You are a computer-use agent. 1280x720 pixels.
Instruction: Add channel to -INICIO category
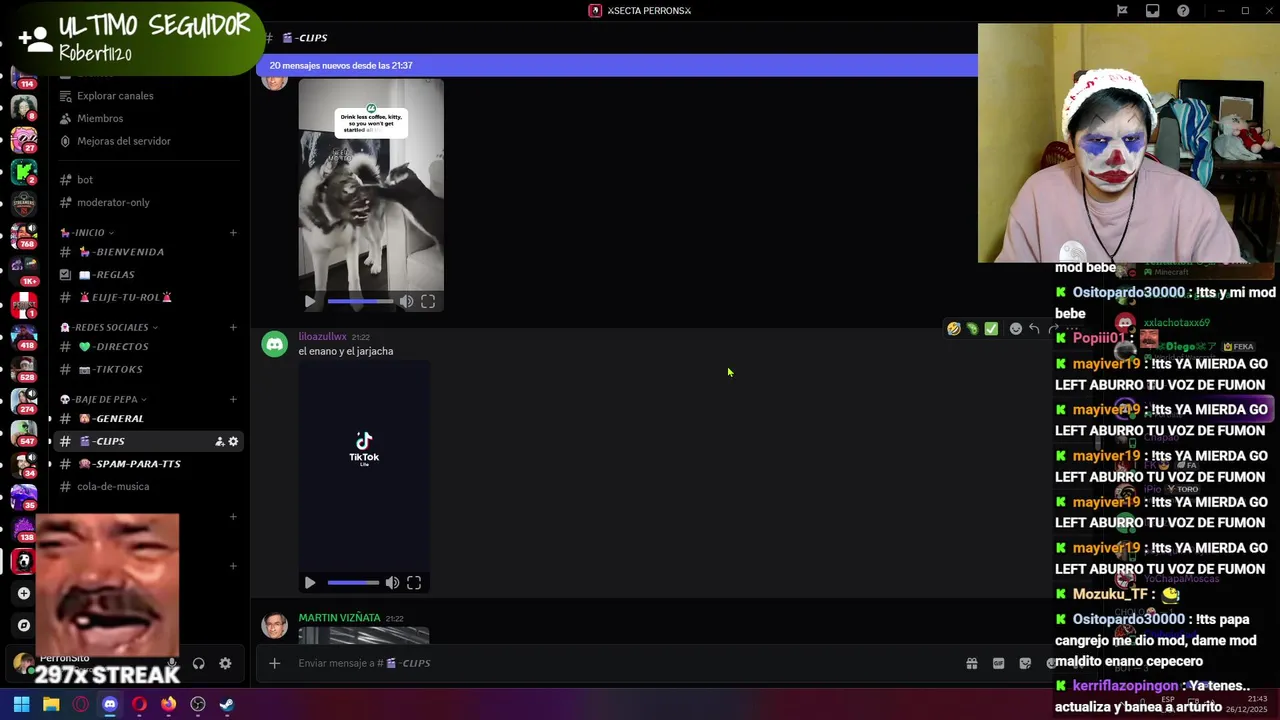(233, 232)
